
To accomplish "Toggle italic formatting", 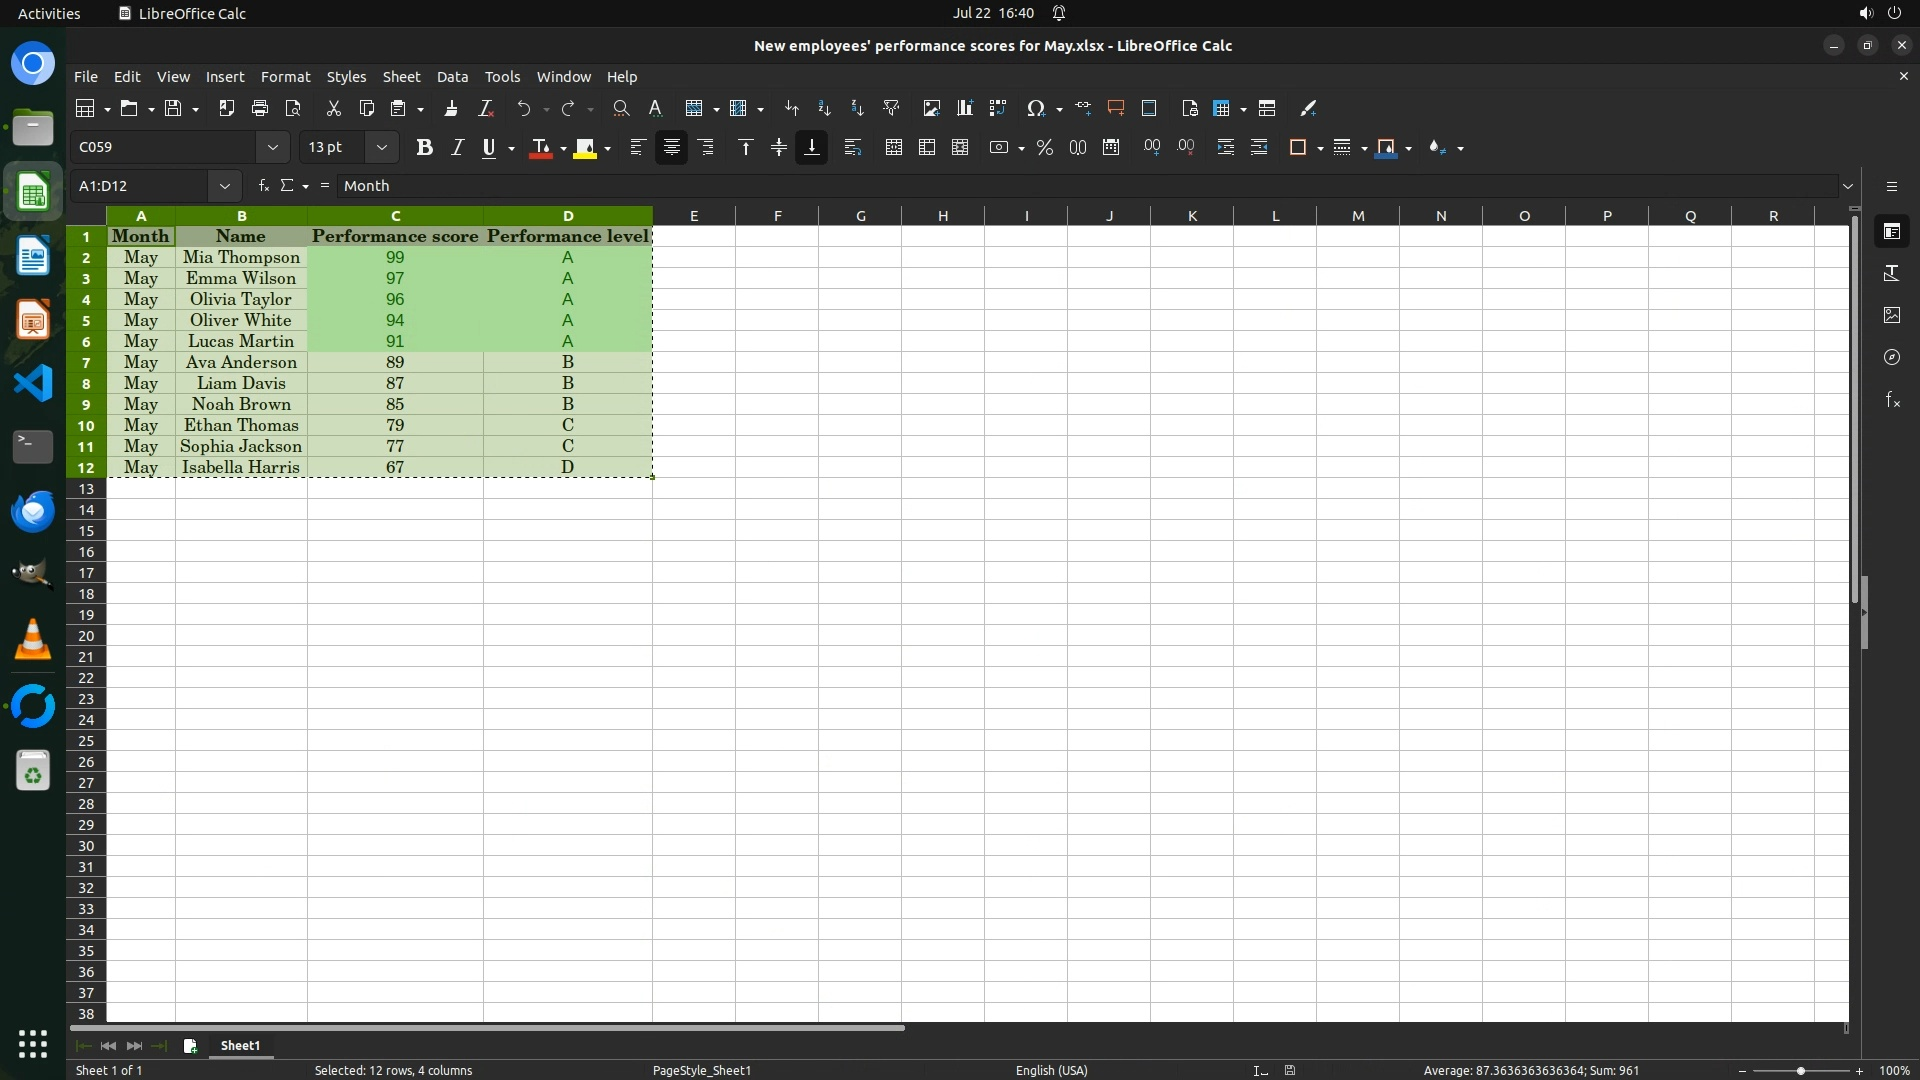I will [457, 147].
